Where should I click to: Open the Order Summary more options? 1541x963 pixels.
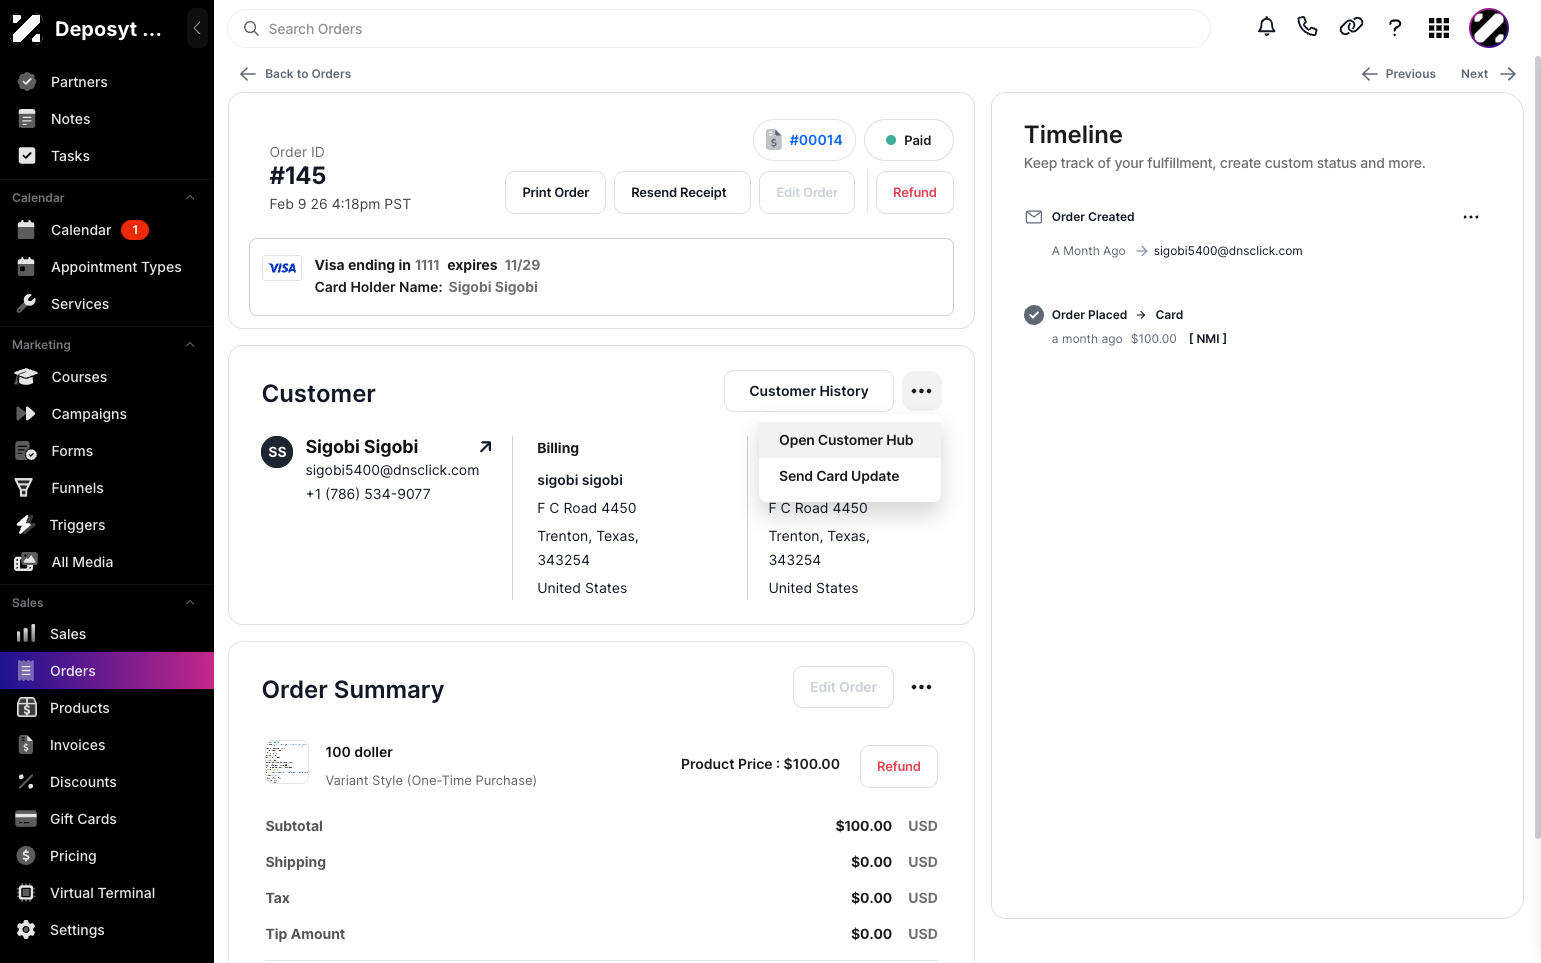click(922, 687)
